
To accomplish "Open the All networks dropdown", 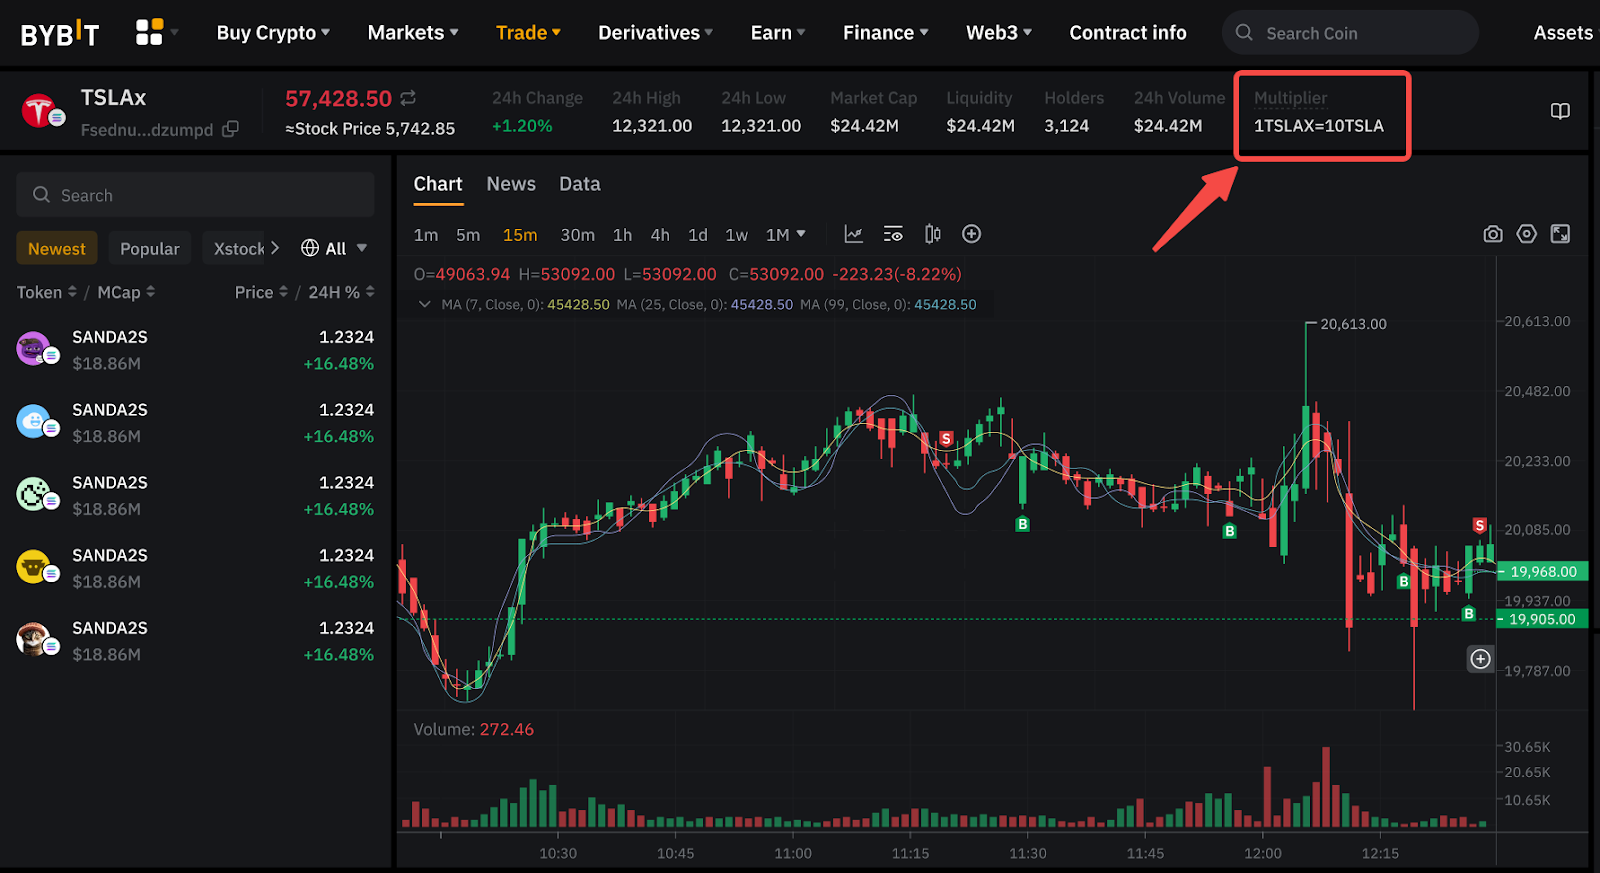I will point(334,249).
